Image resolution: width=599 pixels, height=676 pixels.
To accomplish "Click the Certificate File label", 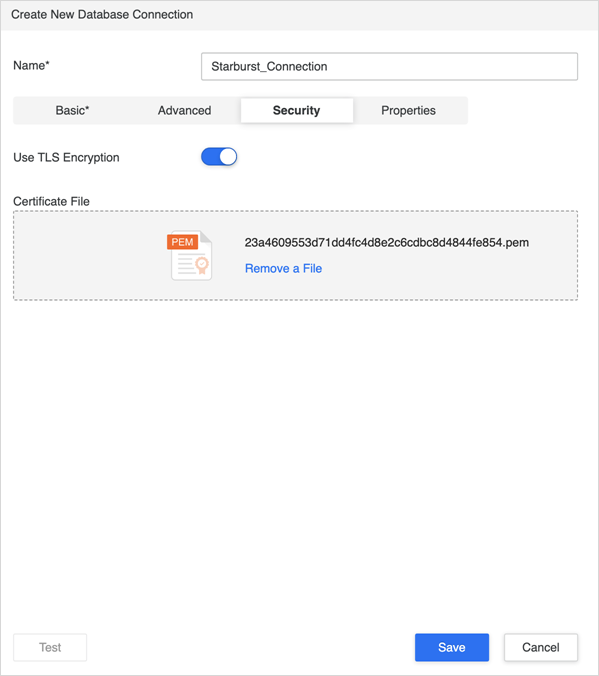I will [51, 201].
